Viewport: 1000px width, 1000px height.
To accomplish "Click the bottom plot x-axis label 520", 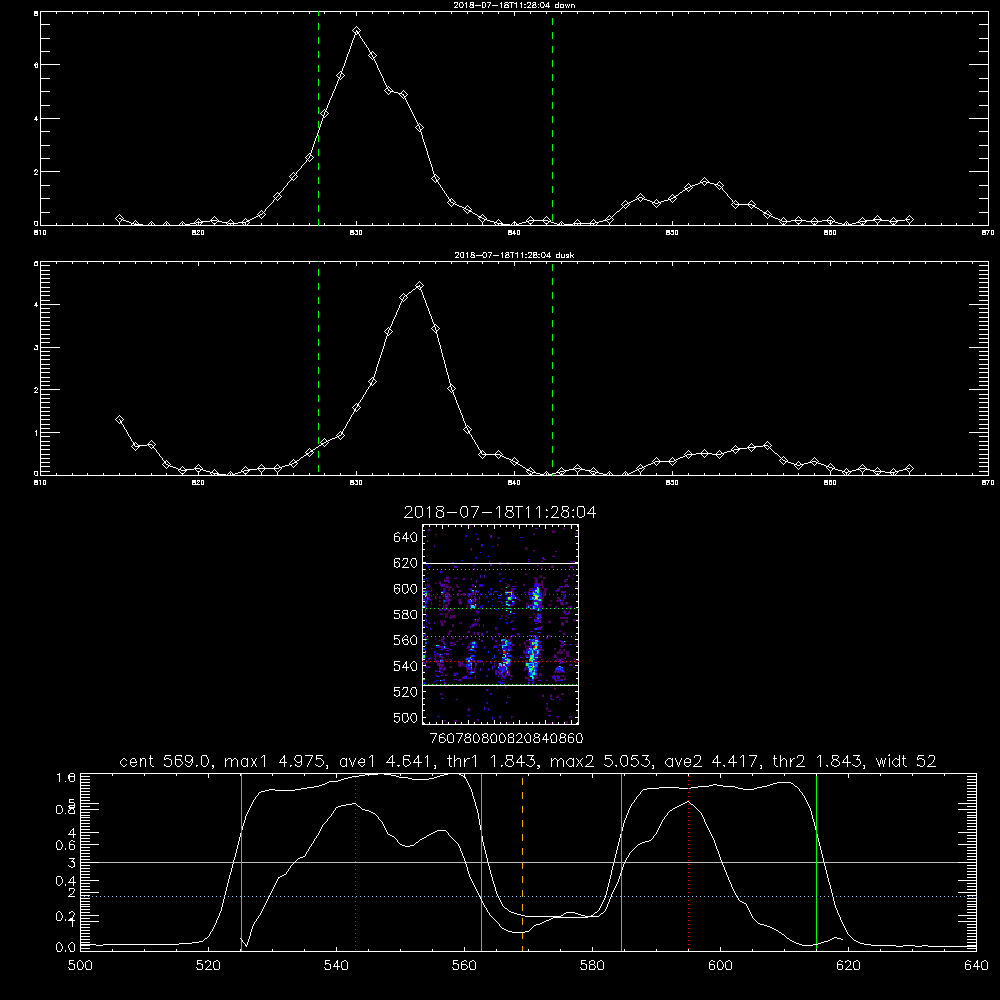I will click(x=208, y=966).
